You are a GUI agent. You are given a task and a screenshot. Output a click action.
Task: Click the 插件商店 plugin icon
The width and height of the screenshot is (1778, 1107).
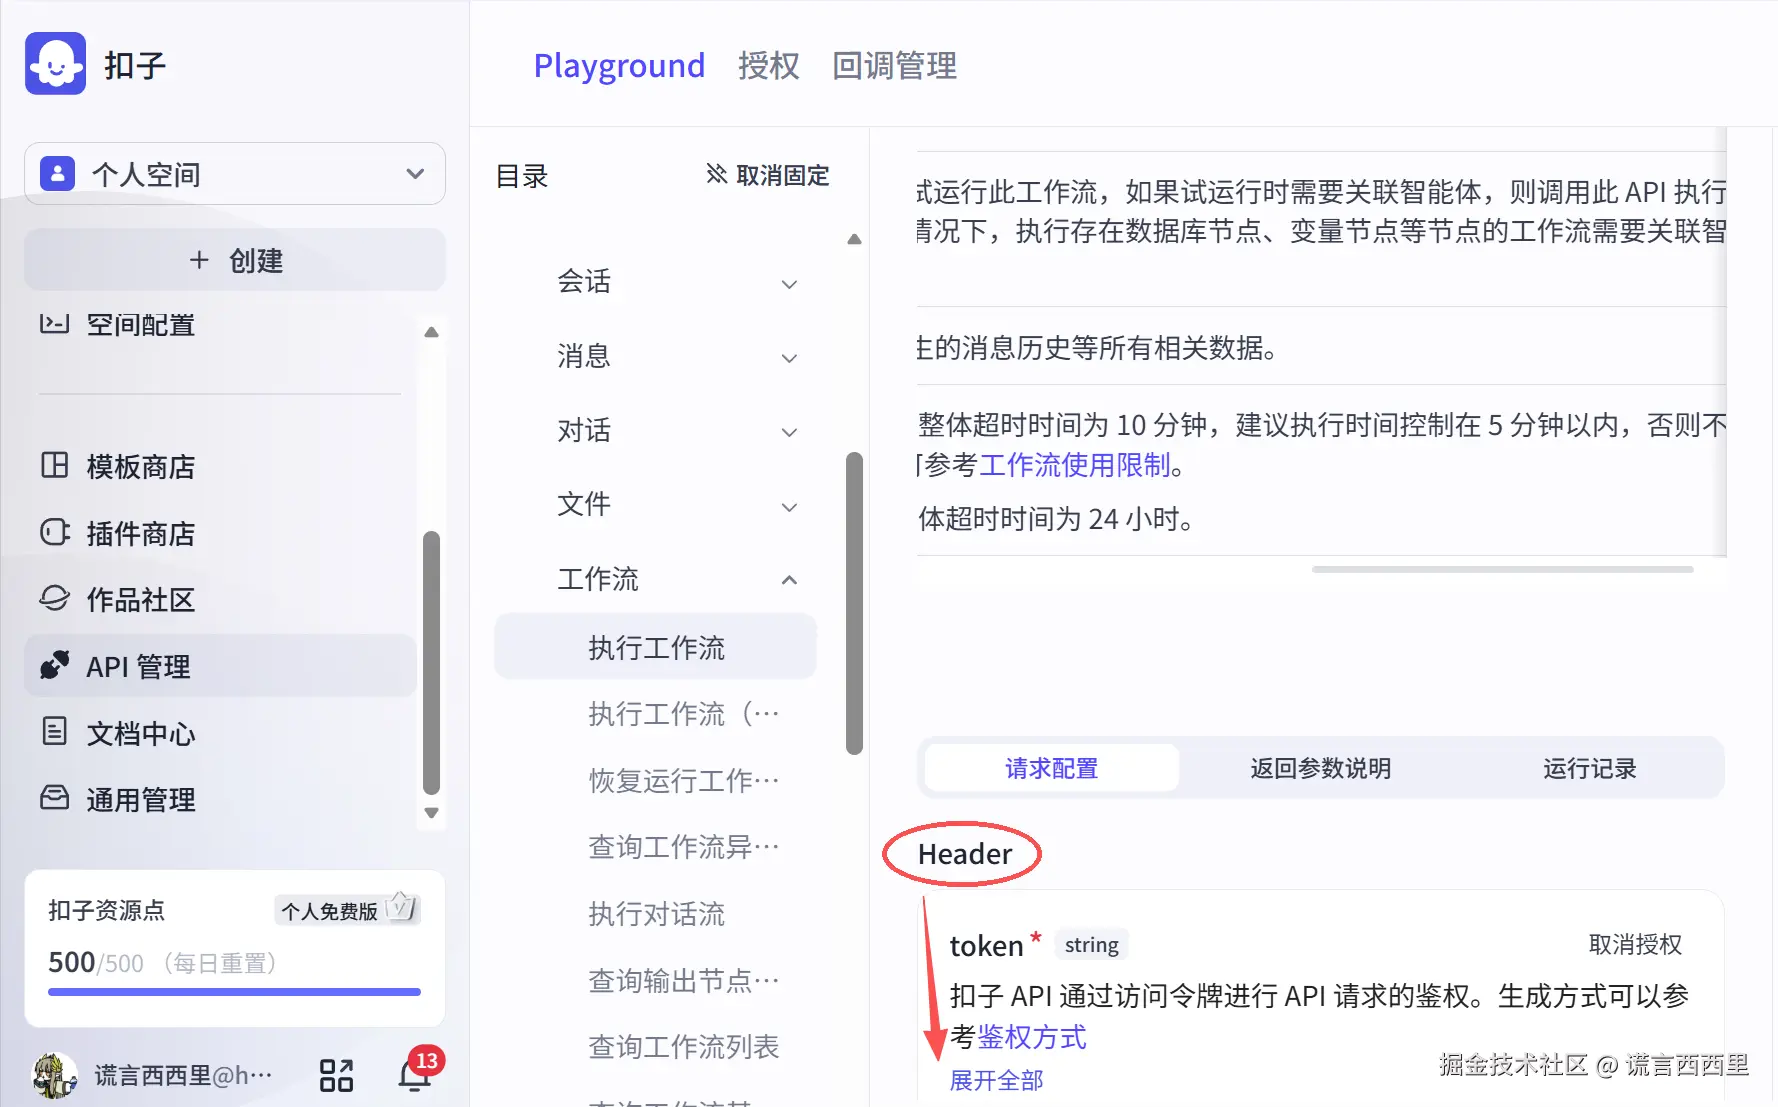pyautogui.click(x=54, y=533)
